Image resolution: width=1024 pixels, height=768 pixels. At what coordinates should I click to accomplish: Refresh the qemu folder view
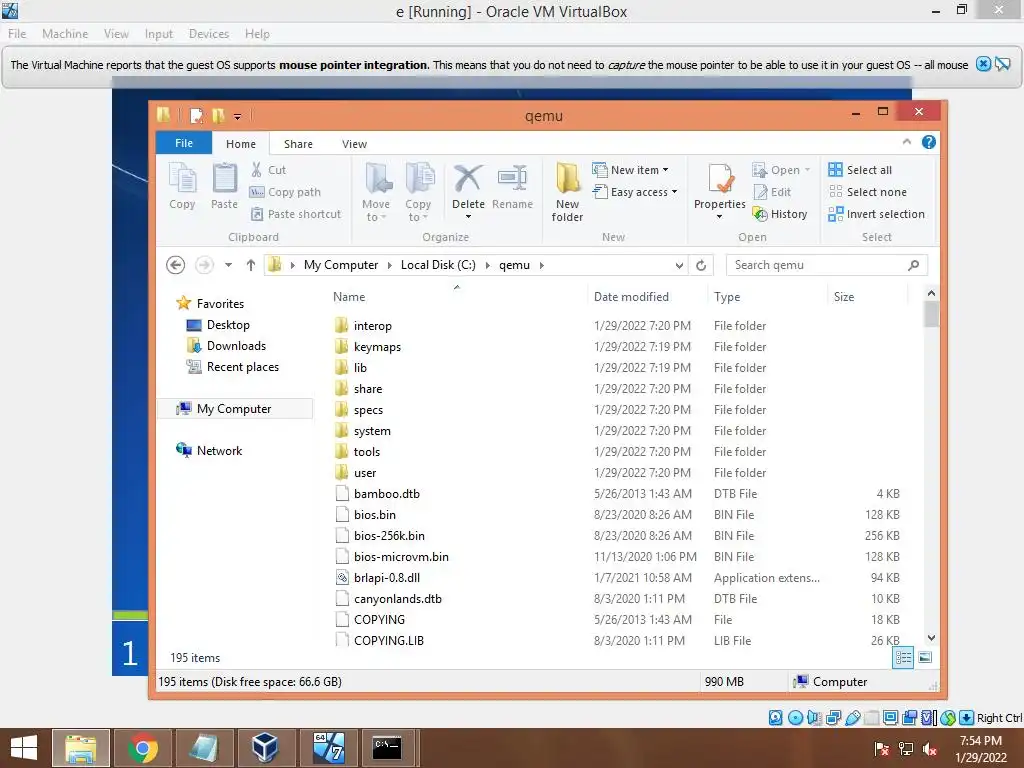[x=701, y=265]
